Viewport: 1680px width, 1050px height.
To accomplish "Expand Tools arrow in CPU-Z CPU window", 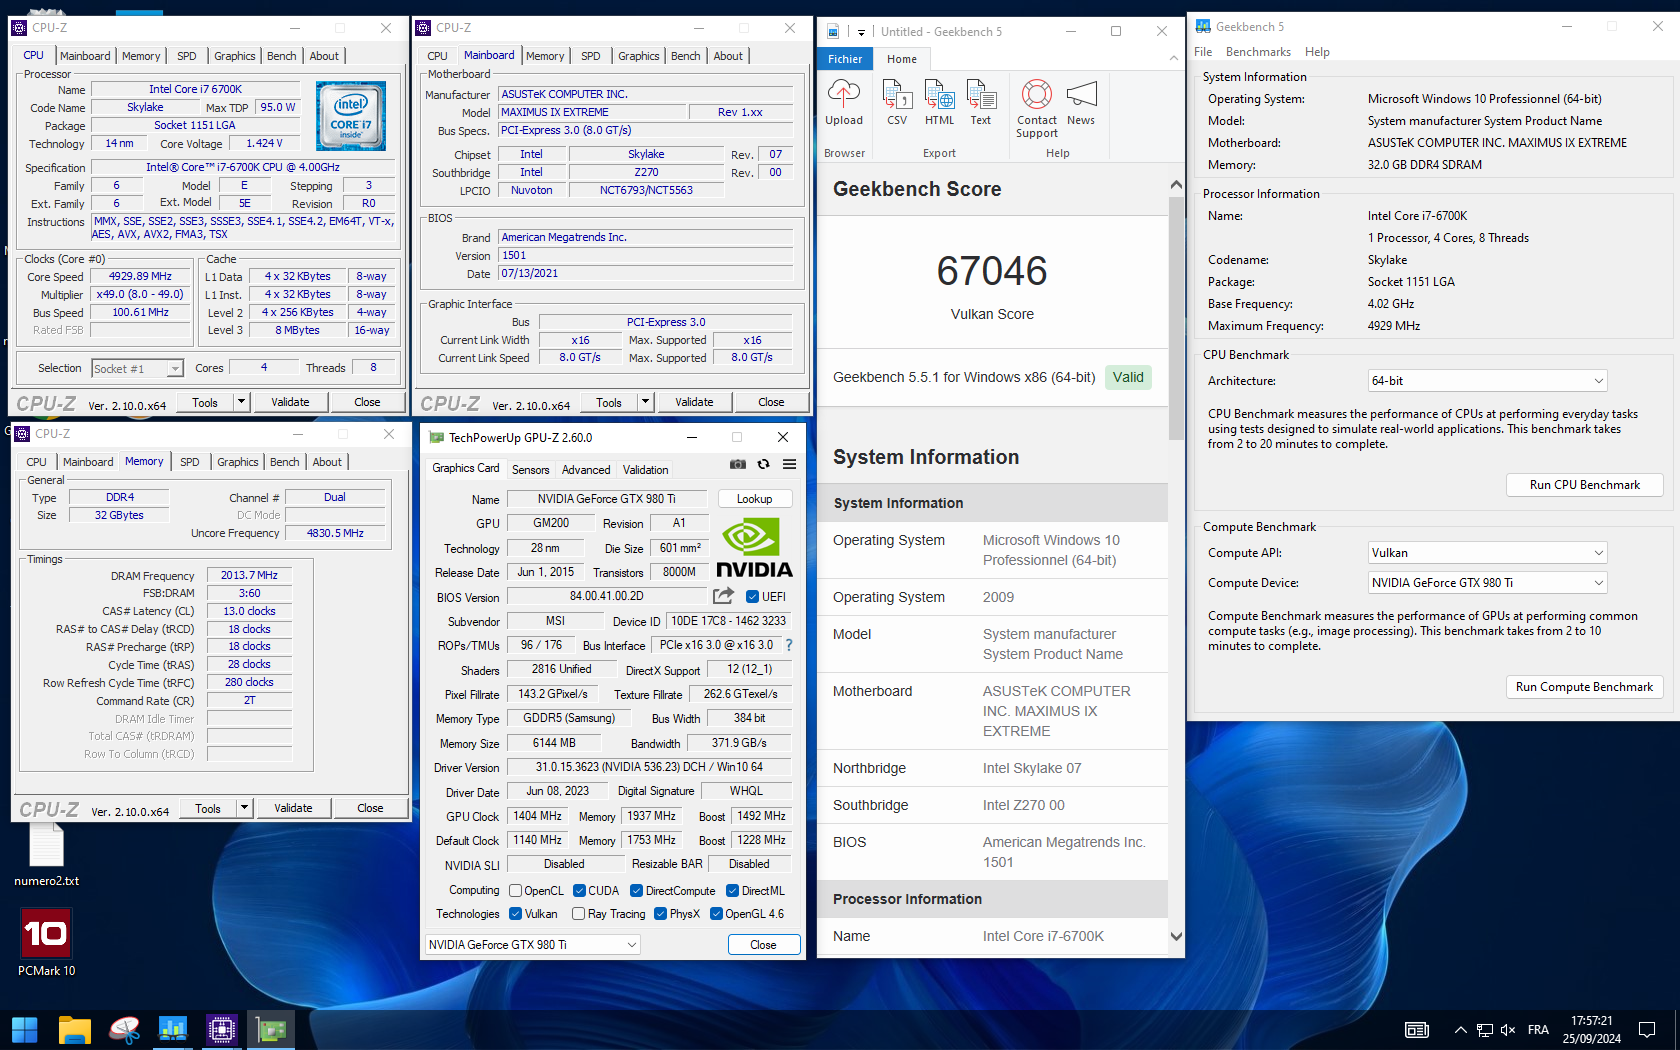I will click(x=241, y=402).
